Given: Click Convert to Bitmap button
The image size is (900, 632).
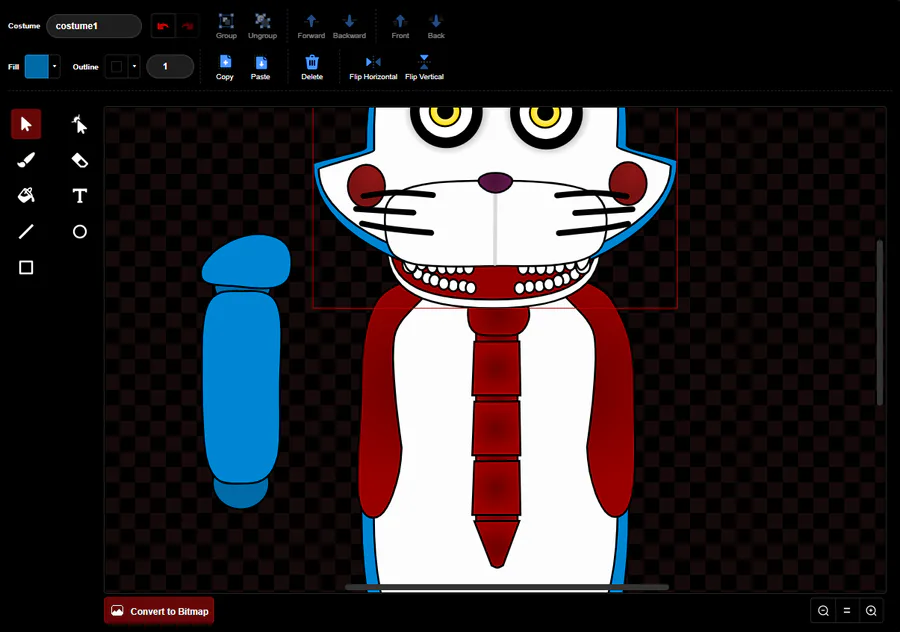Looking at the screenshot, I should point(159,611).
